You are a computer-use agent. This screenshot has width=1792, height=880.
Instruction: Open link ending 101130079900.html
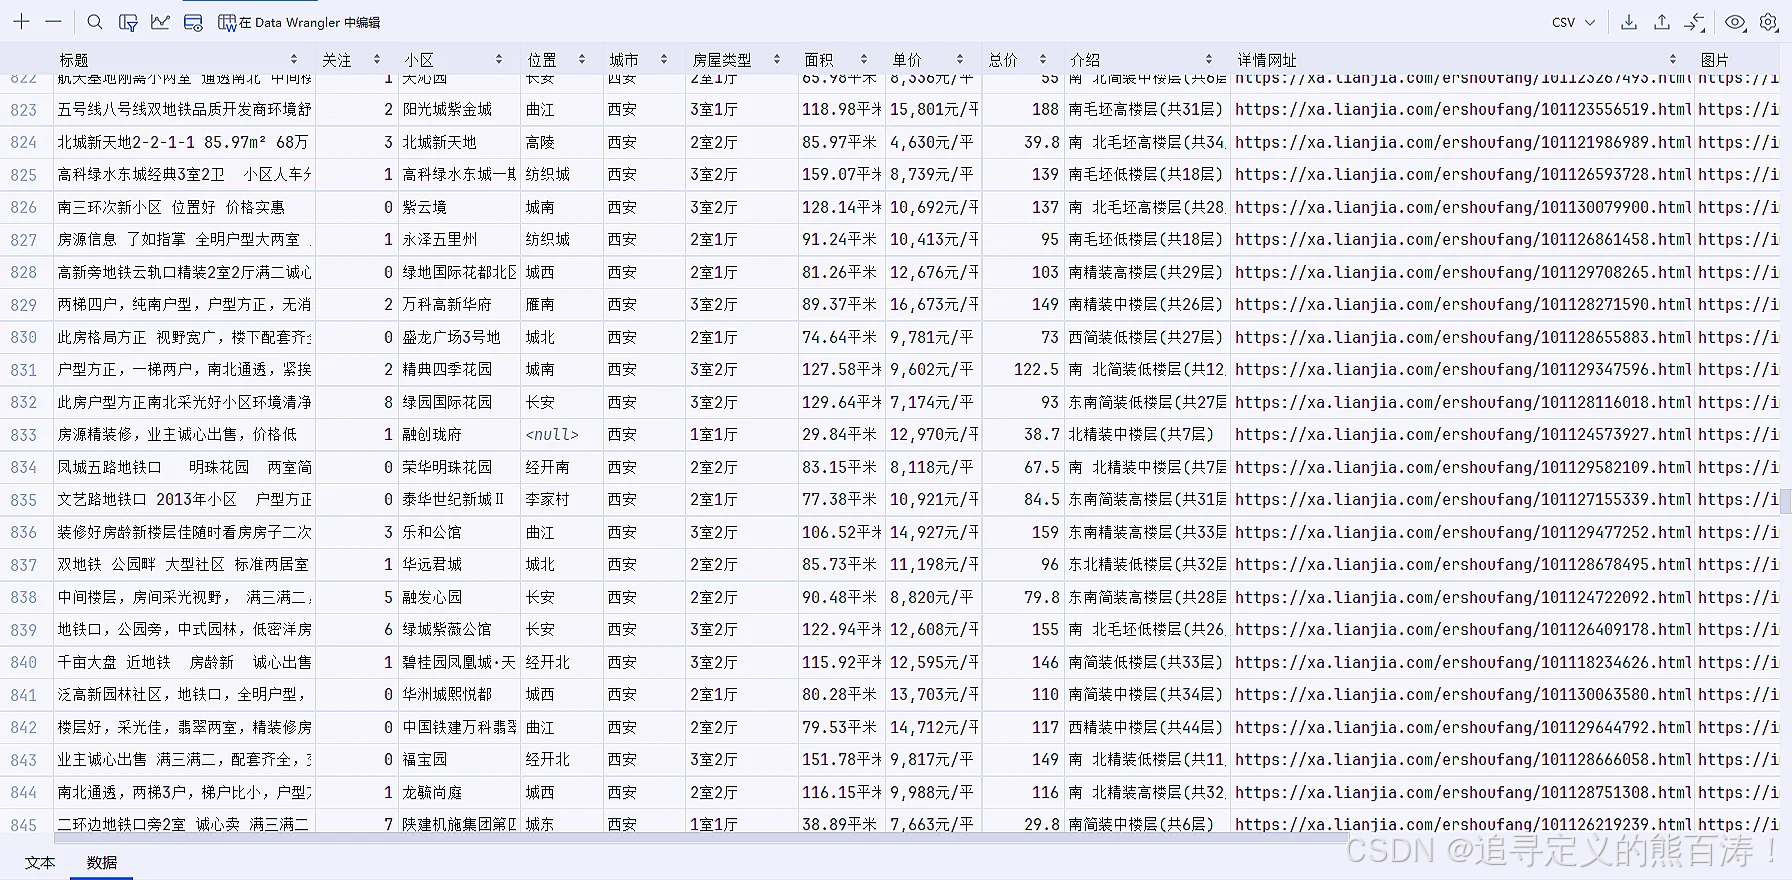(x=1463, y=208)
